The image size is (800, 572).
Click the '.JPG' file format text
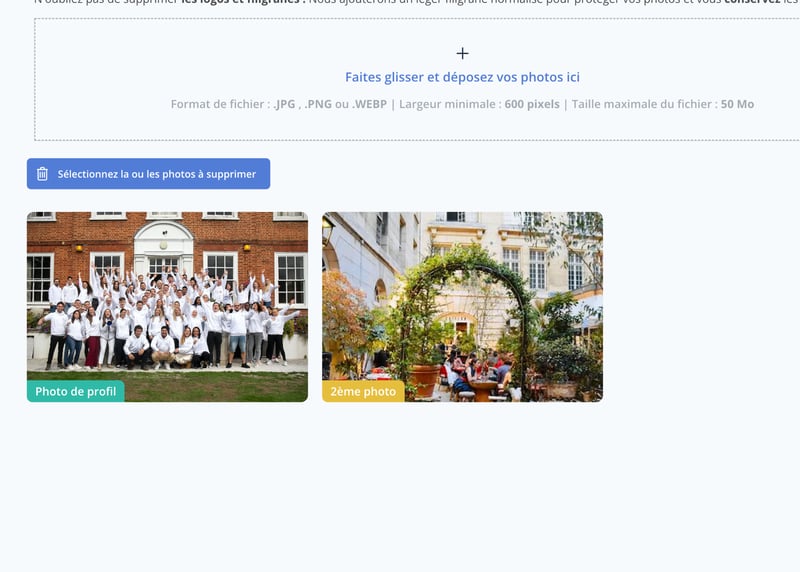(286, 104)
